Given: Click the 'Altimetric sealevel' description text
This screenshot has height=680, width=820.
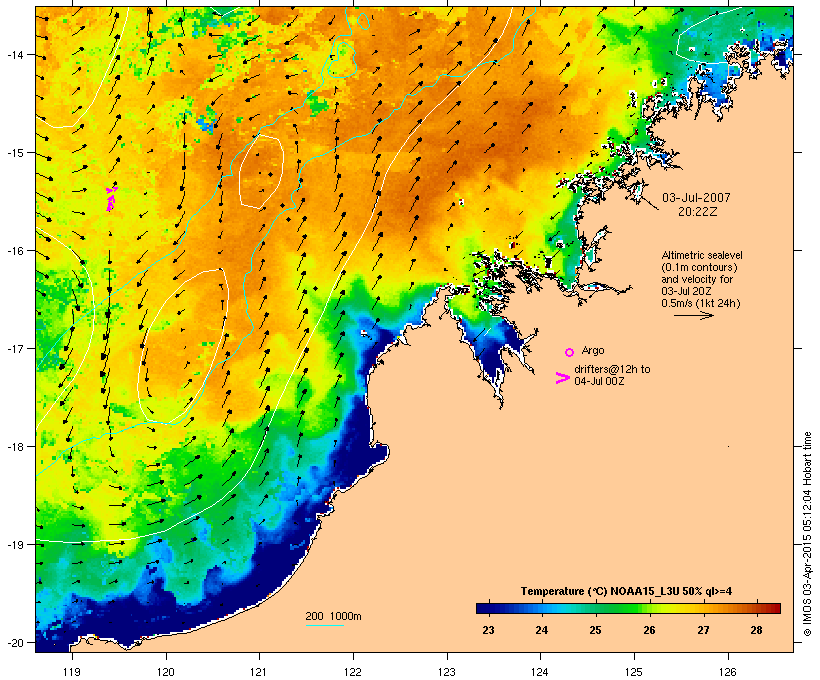Looking at the screenshot, I should point(702,255).
